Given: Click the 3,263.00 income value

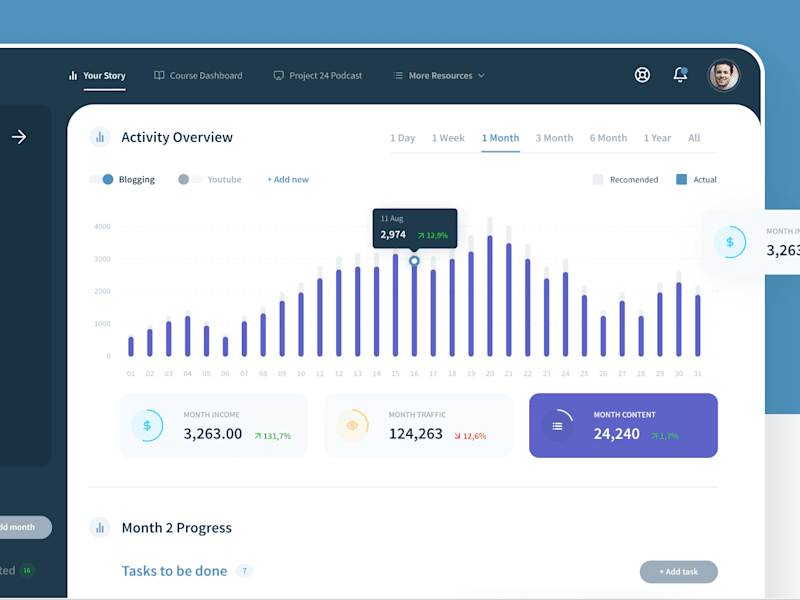Looking at the screenshot, I should coord(213,434).
